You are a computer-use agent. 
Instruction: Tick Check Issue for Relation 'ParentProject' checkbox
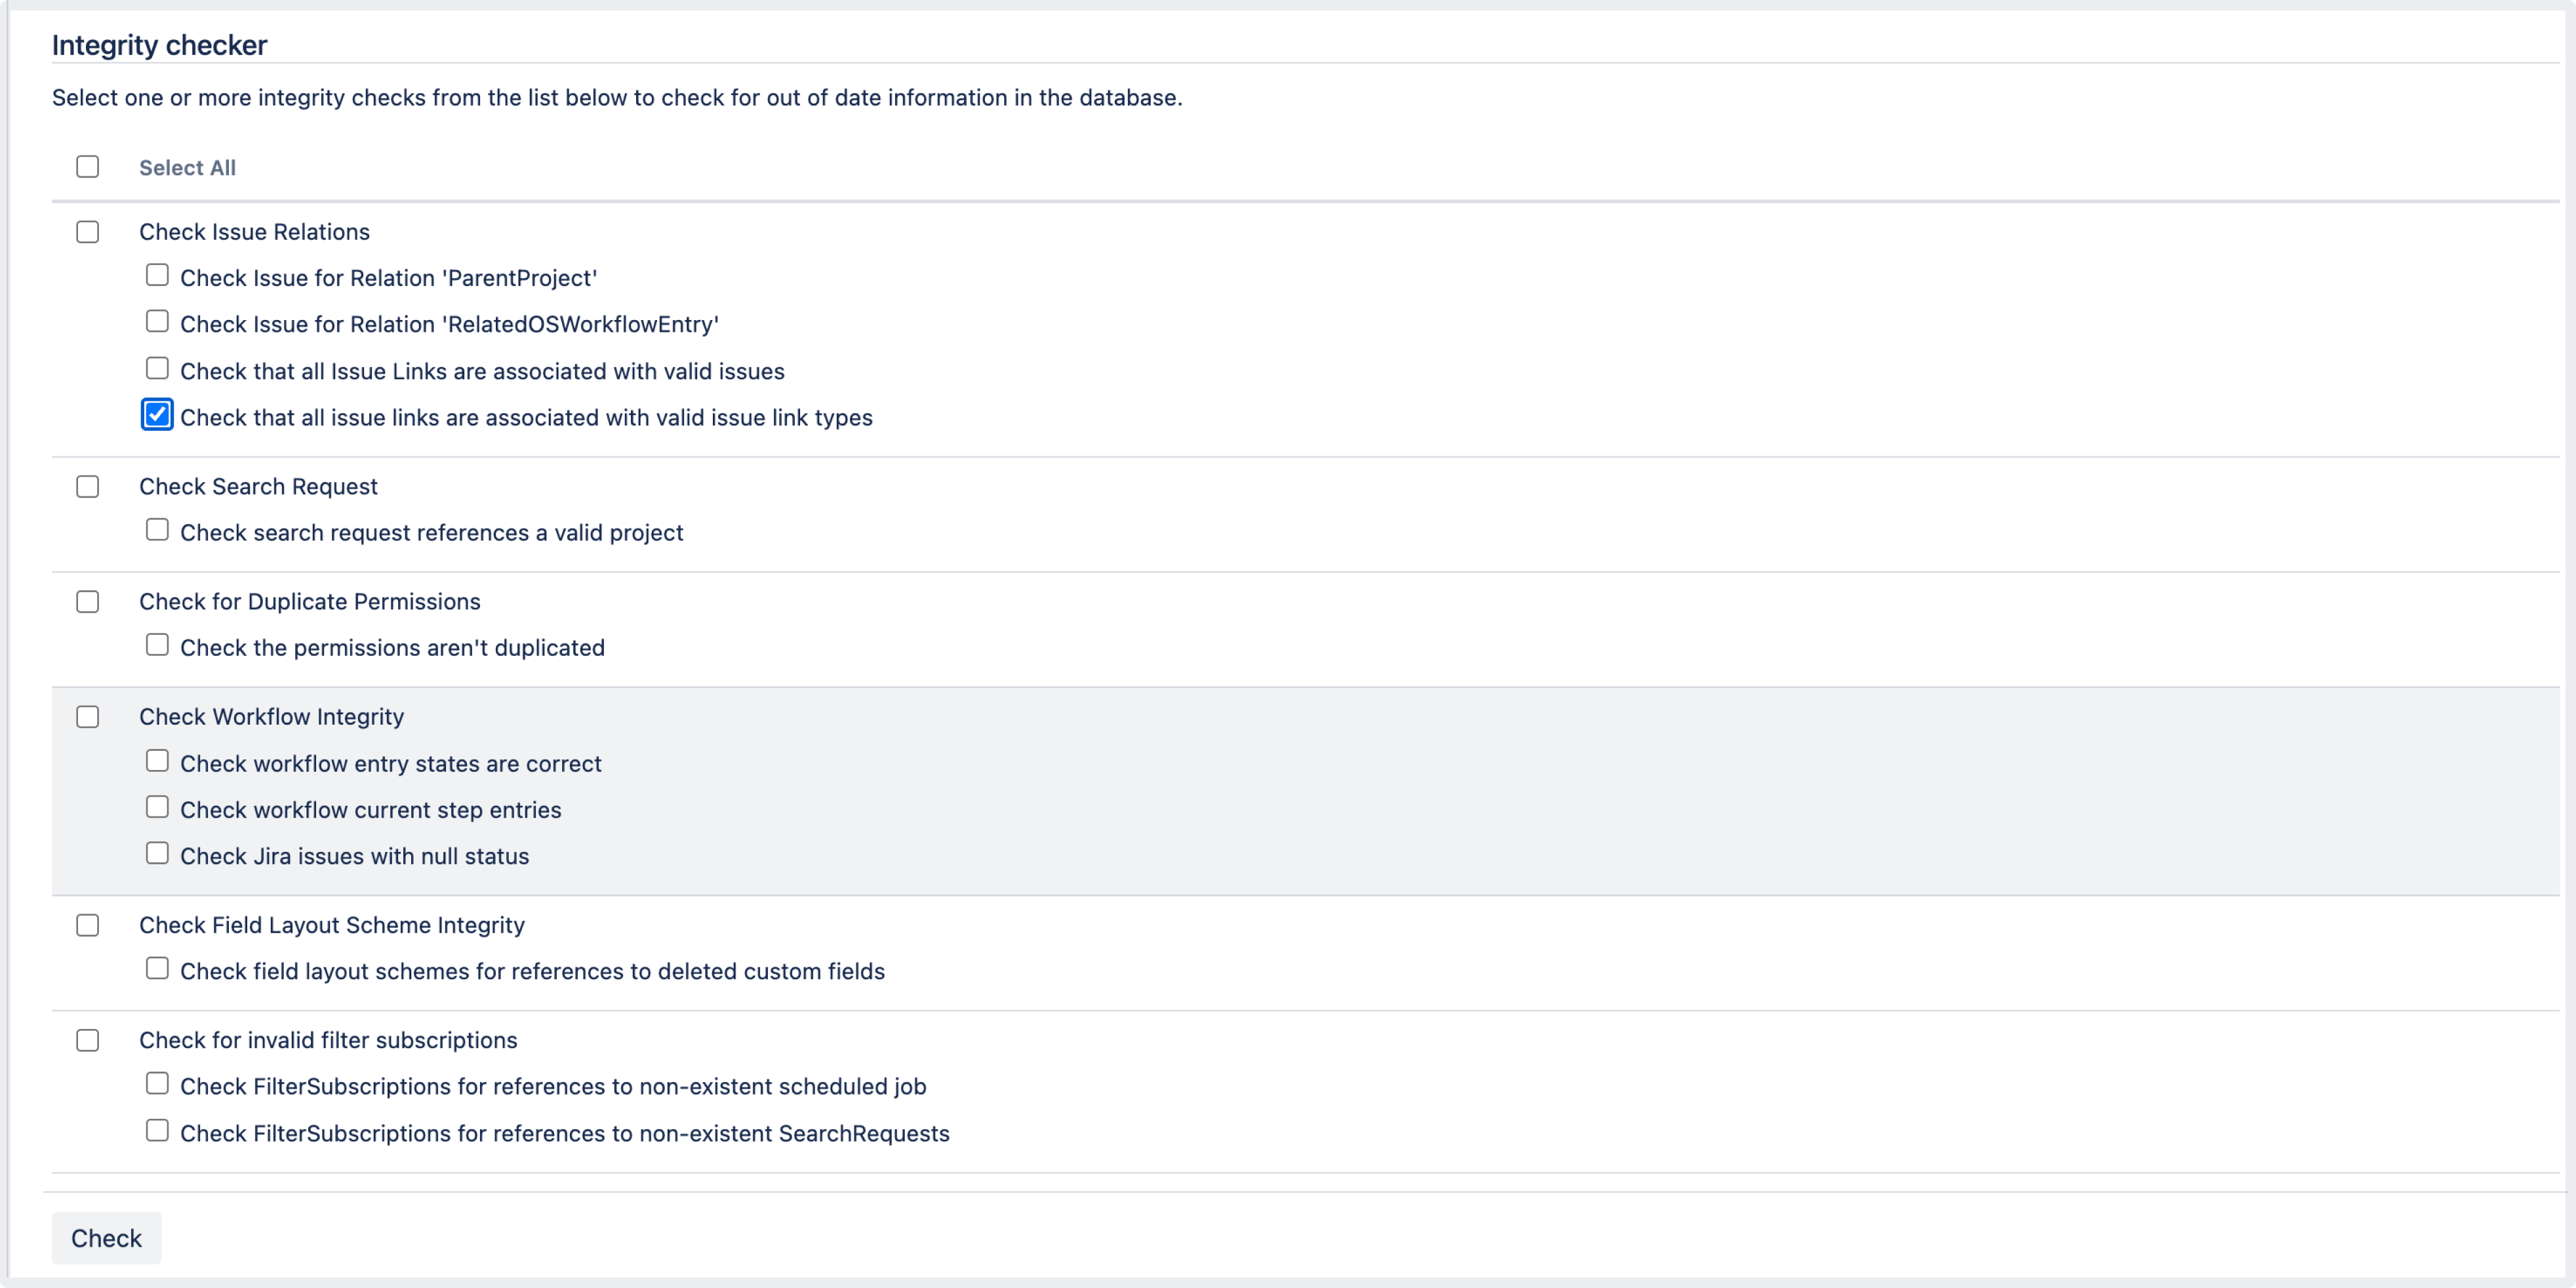157,275
